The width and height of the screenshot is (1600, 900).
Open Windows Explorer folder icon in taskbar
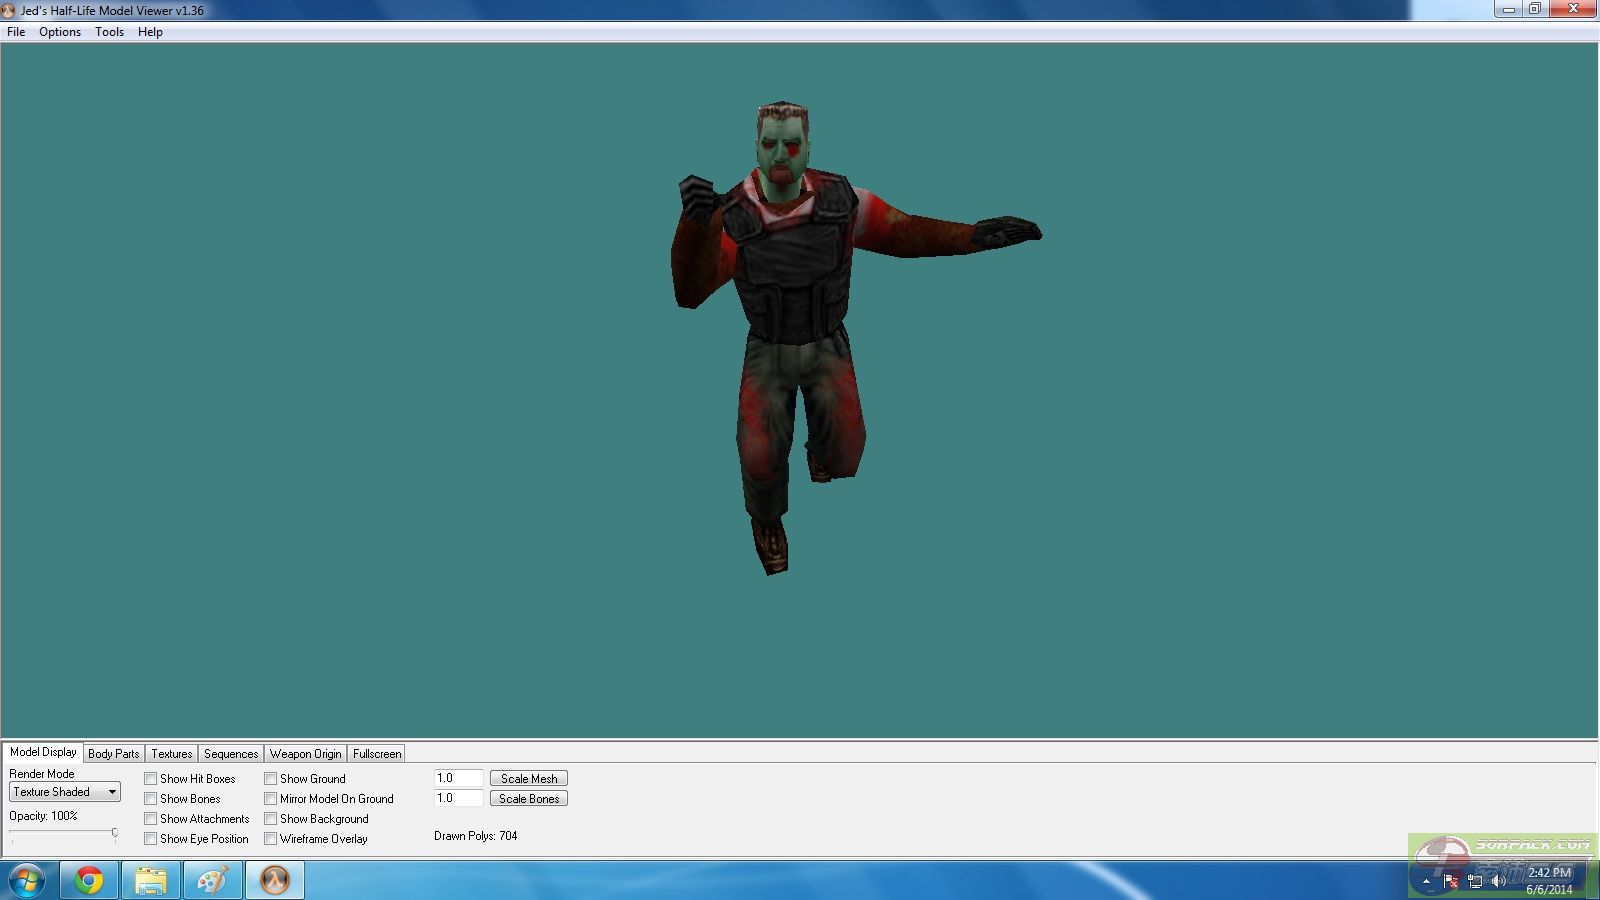[x=151, y=880]
